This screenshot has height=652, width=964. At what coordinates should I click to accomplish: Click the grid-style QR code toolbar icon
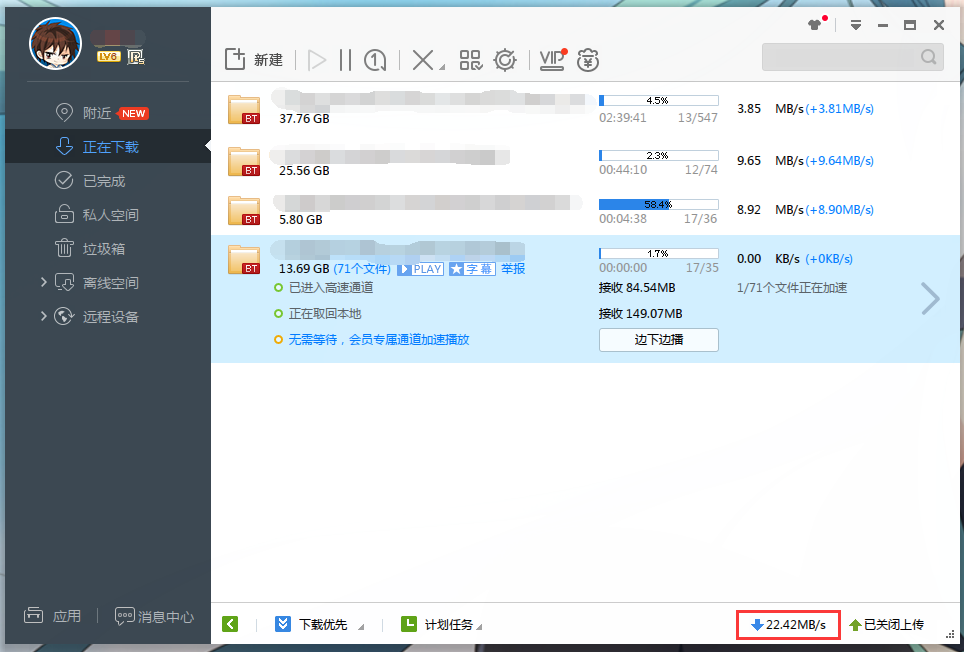(x=470, y=60)
